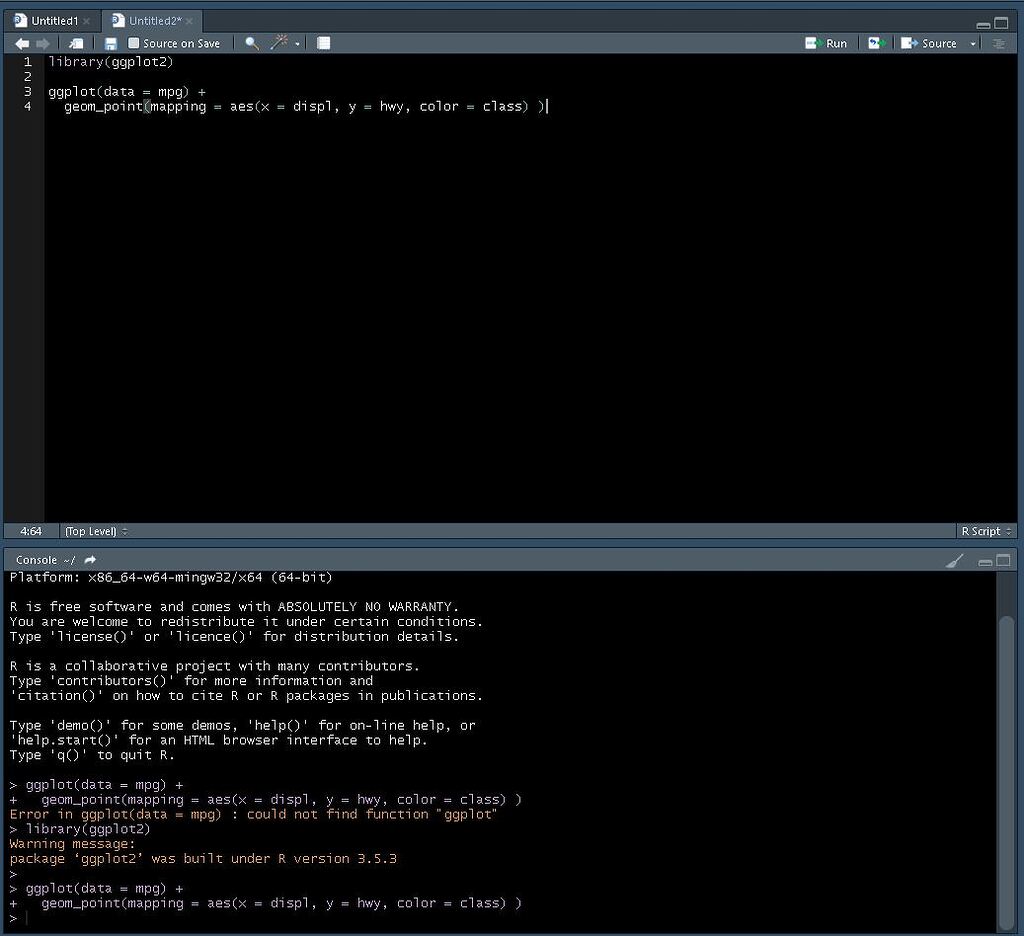Go back to previous source location
Screen dimensions: 1024x936
[22, 44]
